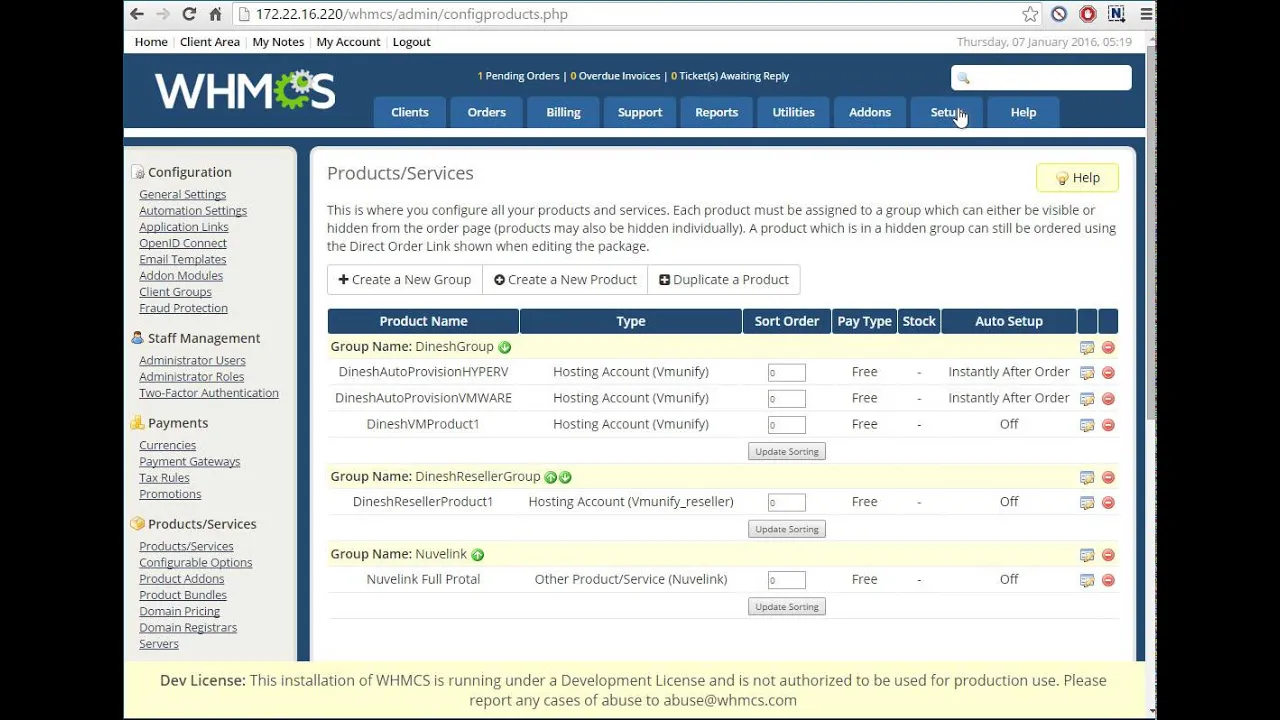Click the green arrow next to DineshGroup
This screenshot has height=720, width=1280.
(505, 347)
